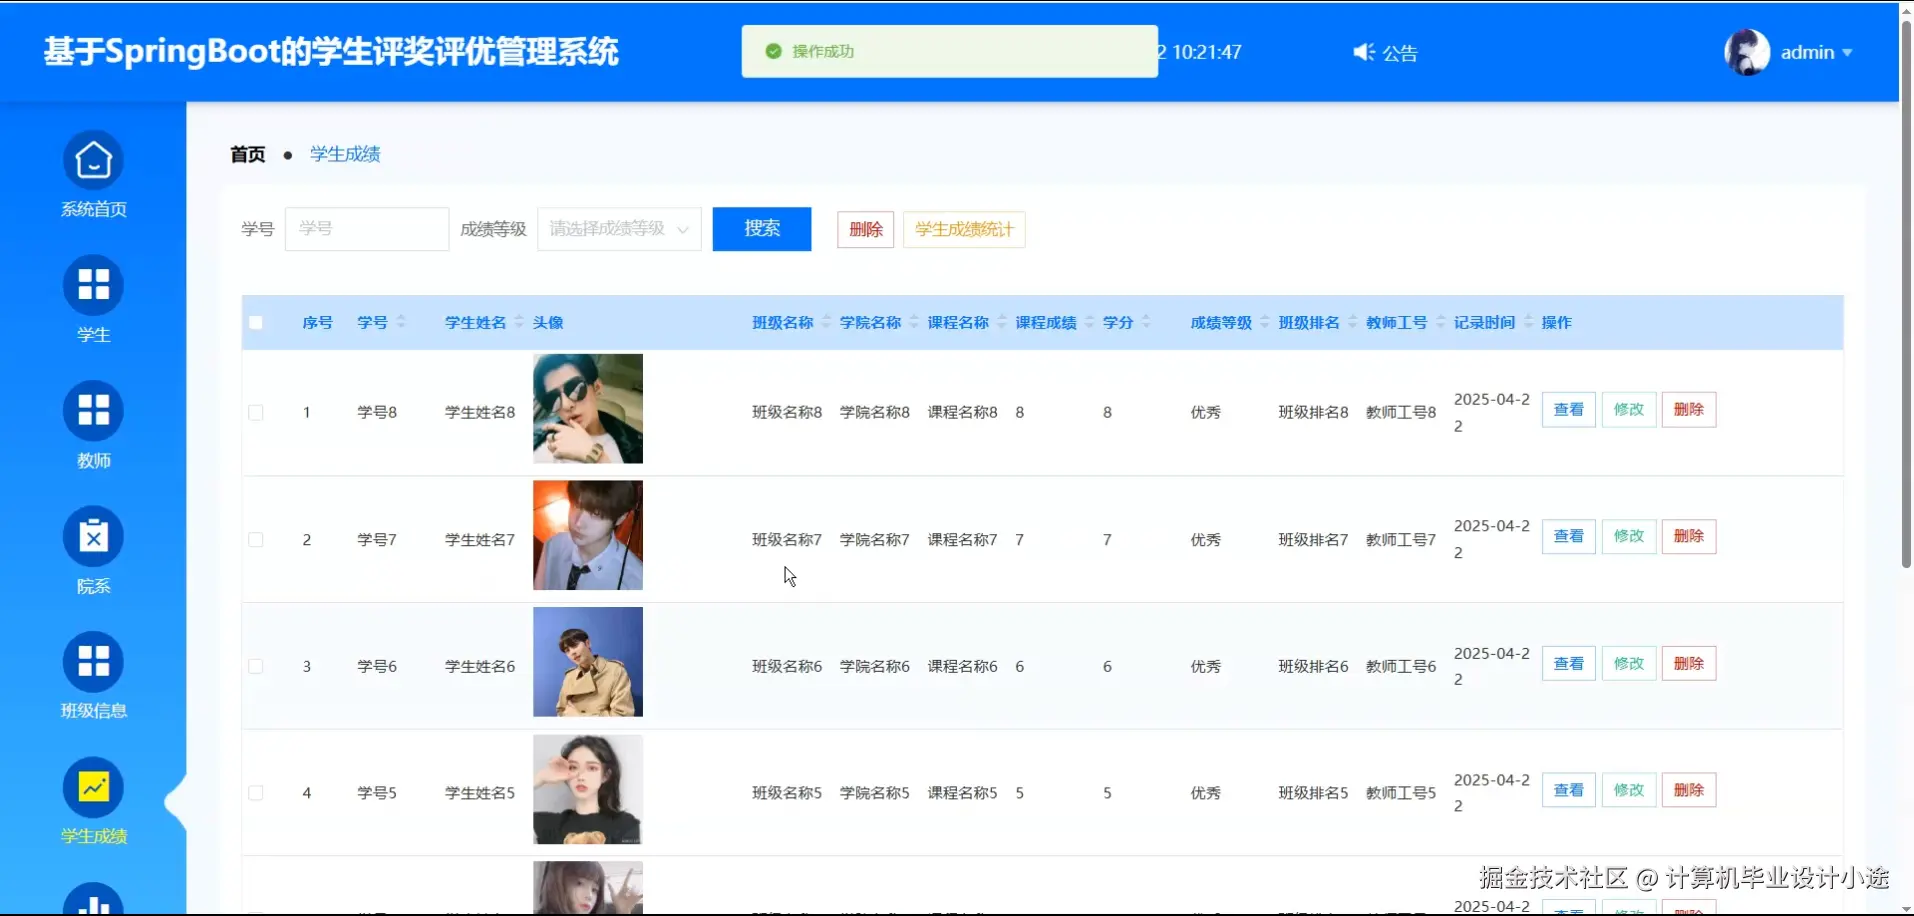Viewport: 1914px width, 916px height.
Task: Open 学生姓名5 avatar thumbnail
Action: (588, 790)
